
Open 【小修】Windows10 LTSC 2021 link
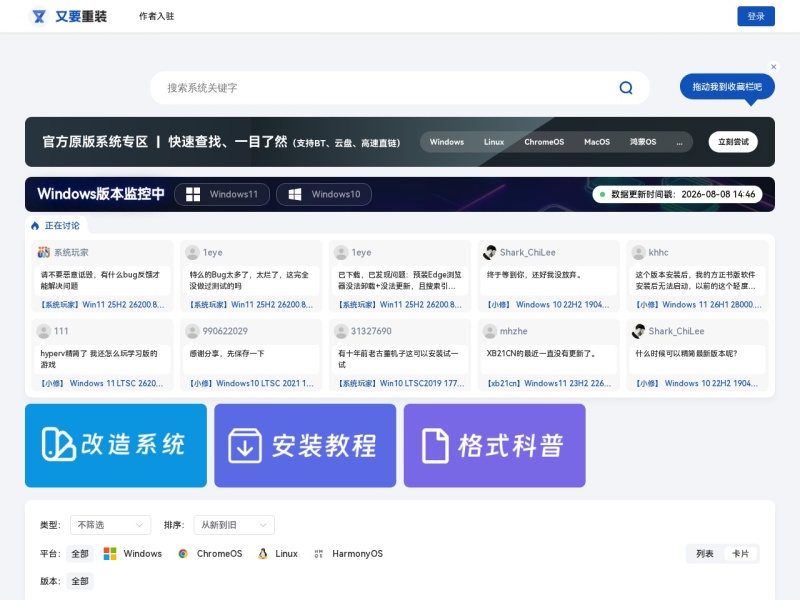pyautogui.click(x=252, y=383)
